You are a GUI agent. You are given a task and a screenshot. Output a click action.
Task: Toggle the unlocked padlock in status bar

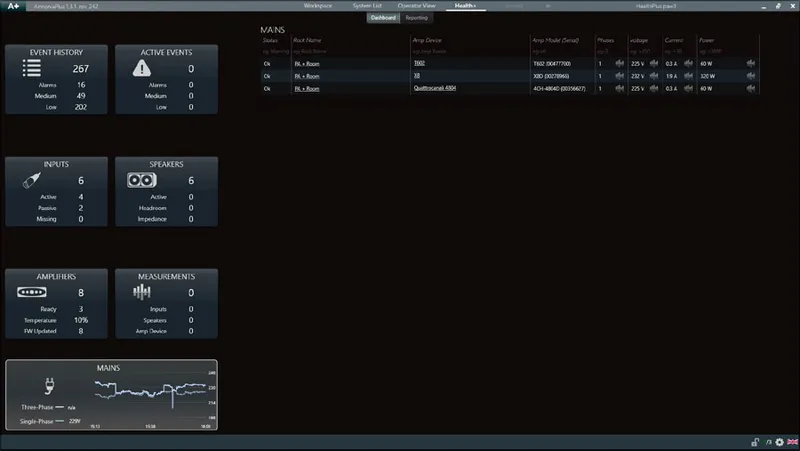[755, 442]
